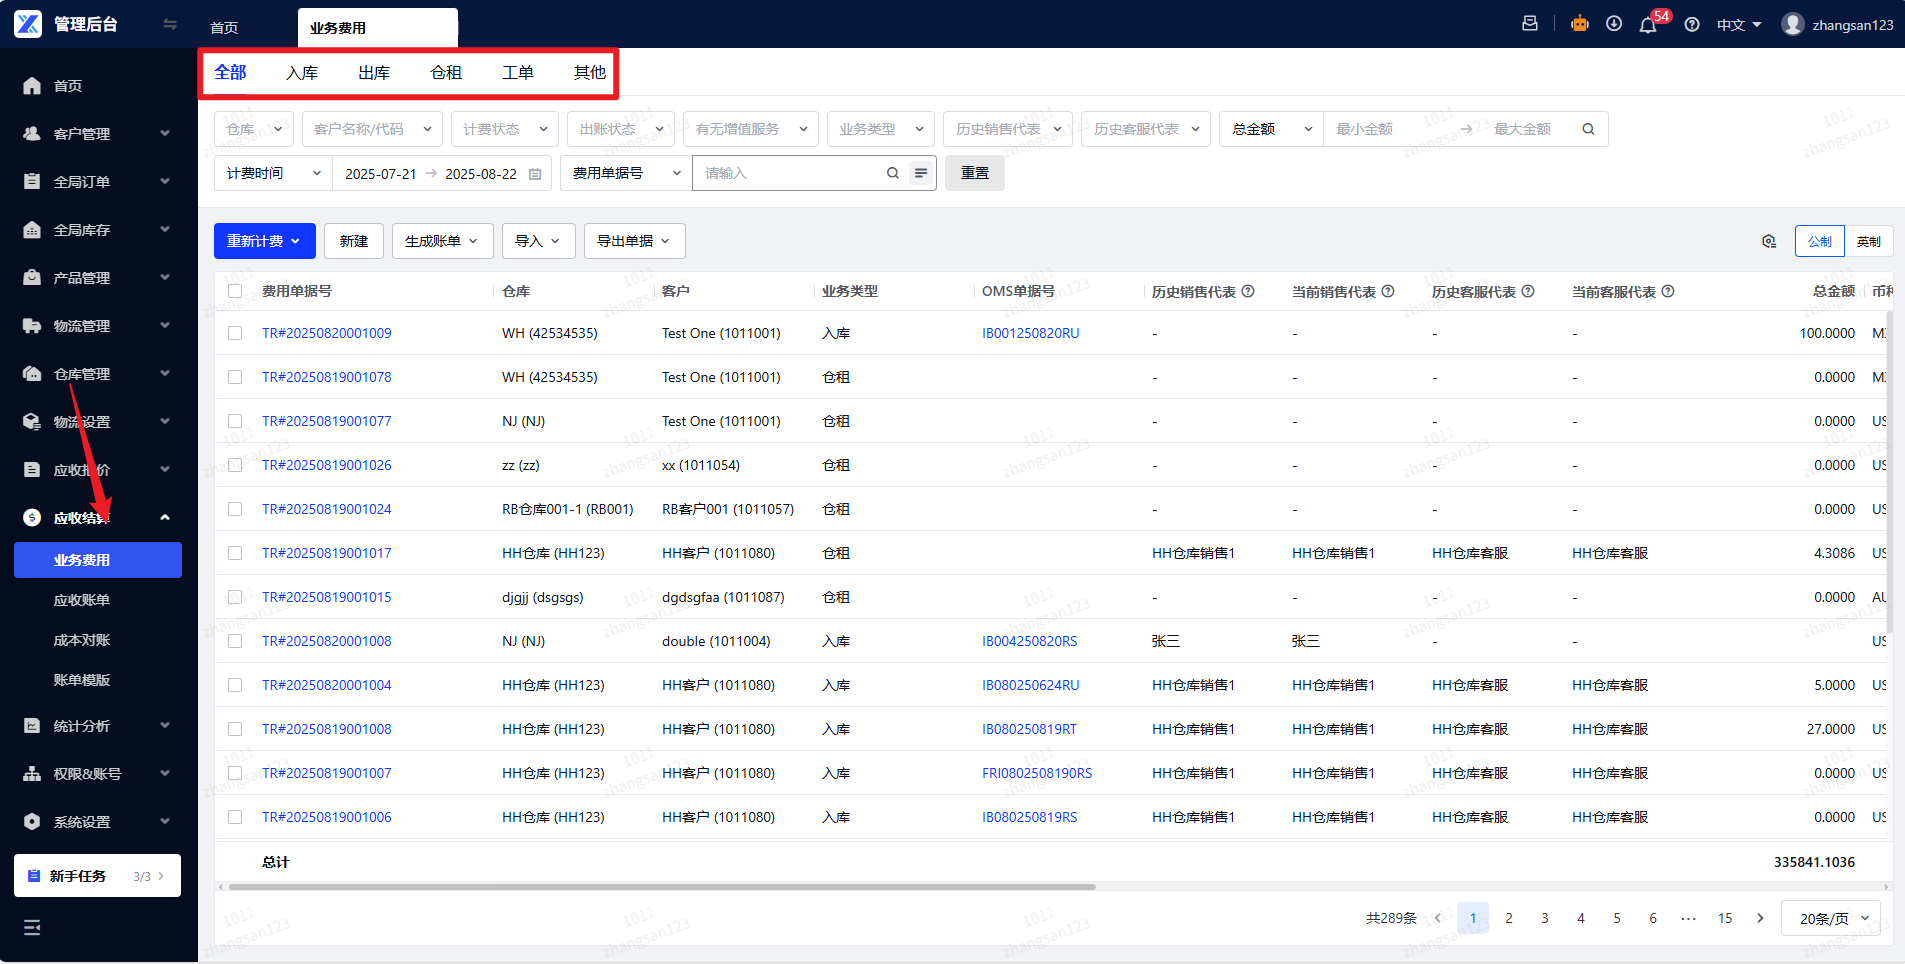
Task: Switch to the 仓租 tab
Action: coord(446,73)
